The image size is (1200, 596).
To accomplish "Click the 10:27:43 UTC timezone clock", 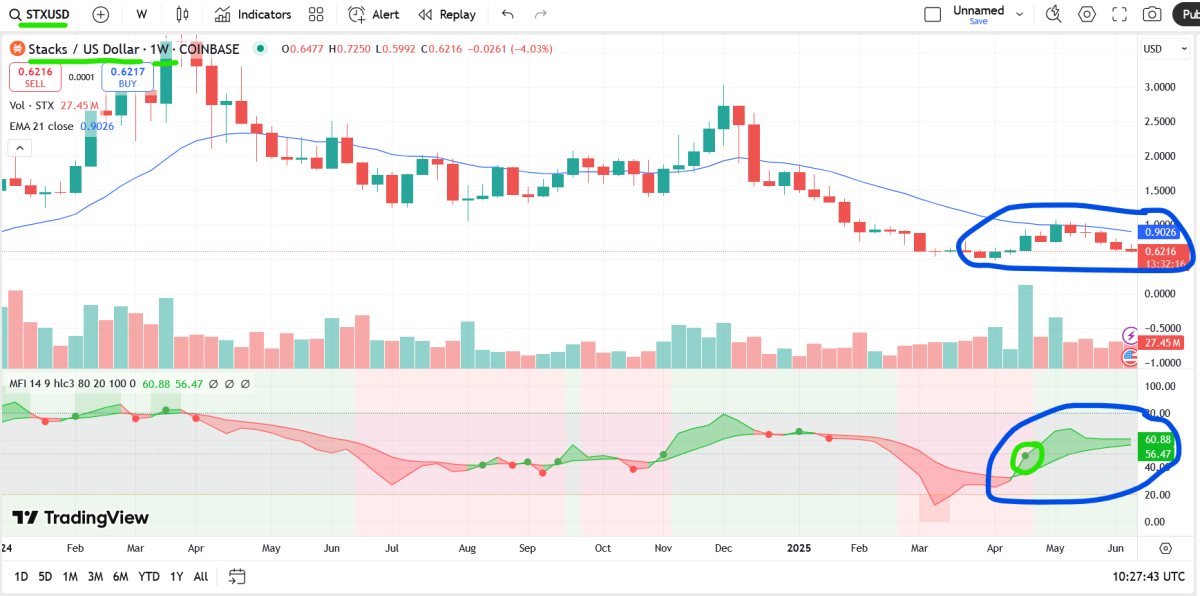I will point(1149,576).
